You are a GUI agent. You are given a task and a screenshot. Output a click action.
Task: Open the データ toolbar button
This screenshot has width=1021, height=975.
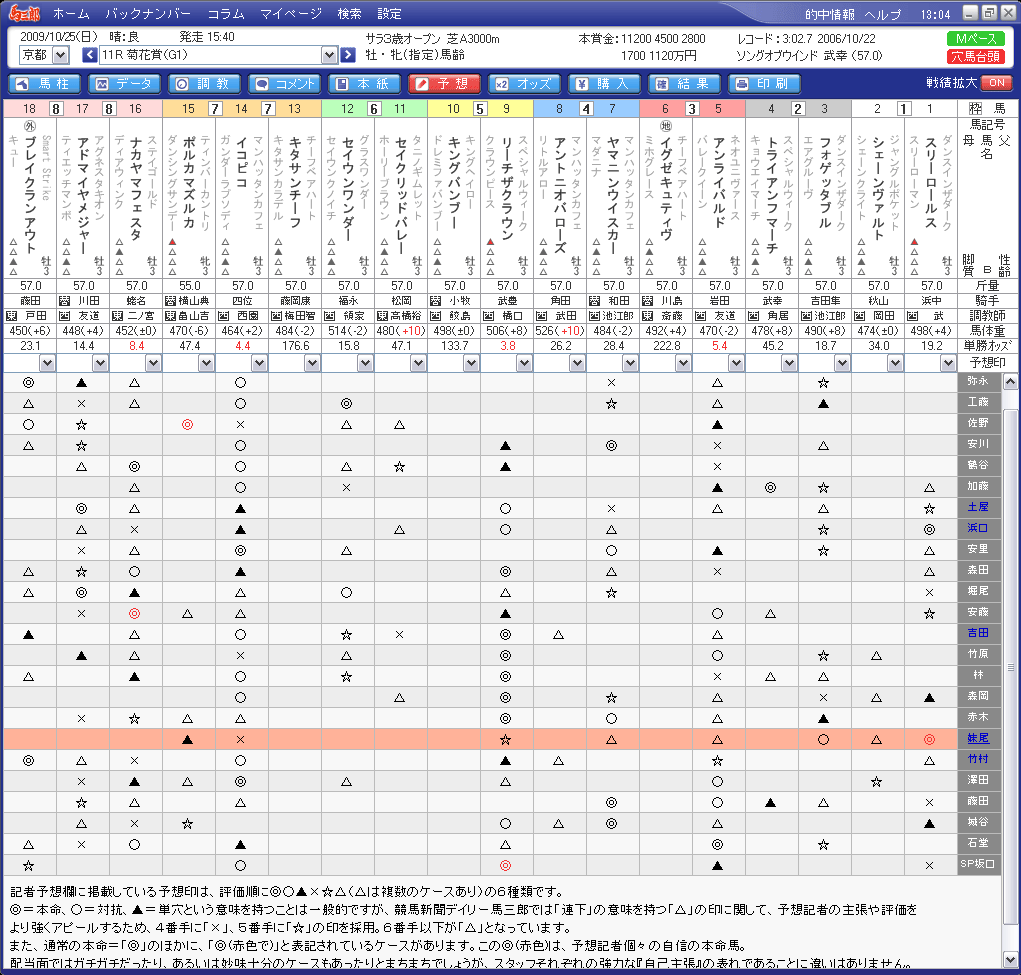(124, 84)
